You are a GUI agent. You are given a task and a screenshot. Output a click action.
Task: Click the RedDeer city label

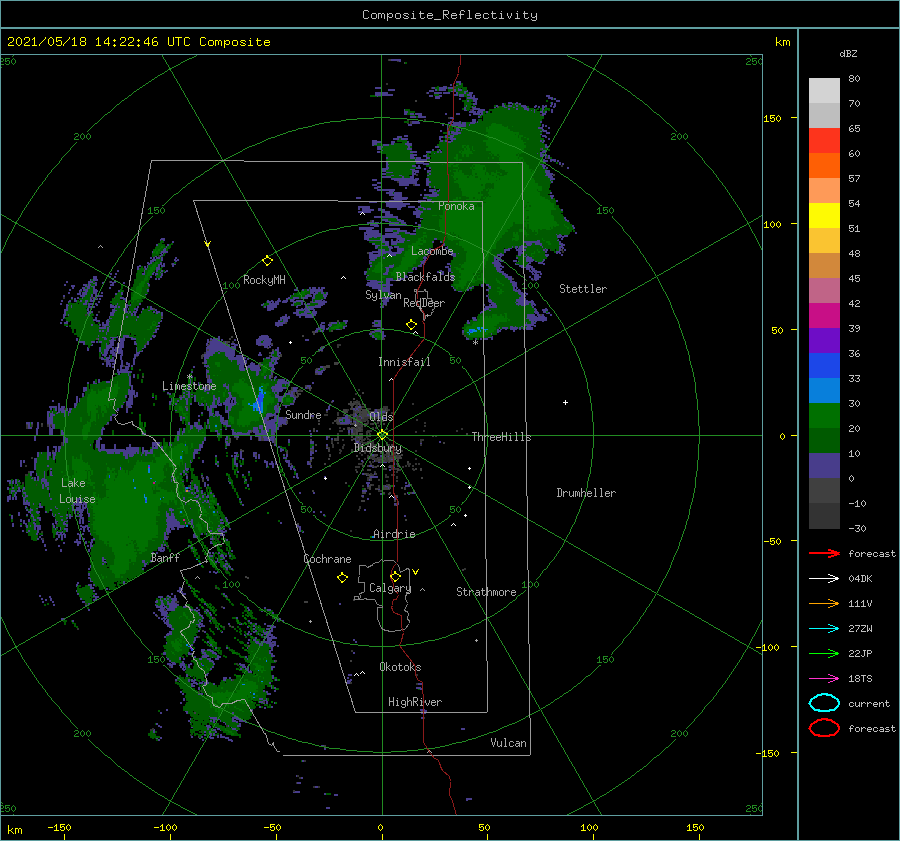424,303
